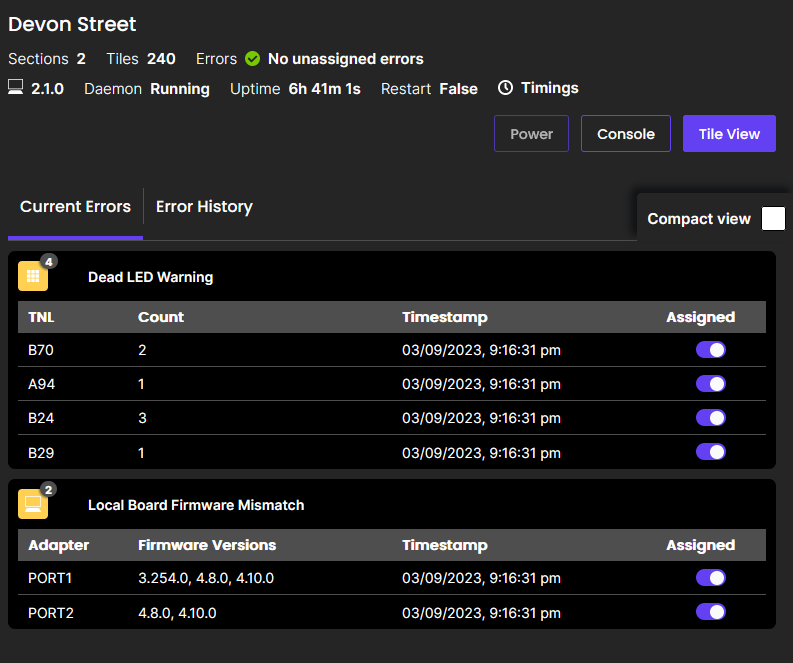793x663 pixels.
Task: Click the Local Board Firmware Mismatch laptop icon
Action: click(33, 505)
